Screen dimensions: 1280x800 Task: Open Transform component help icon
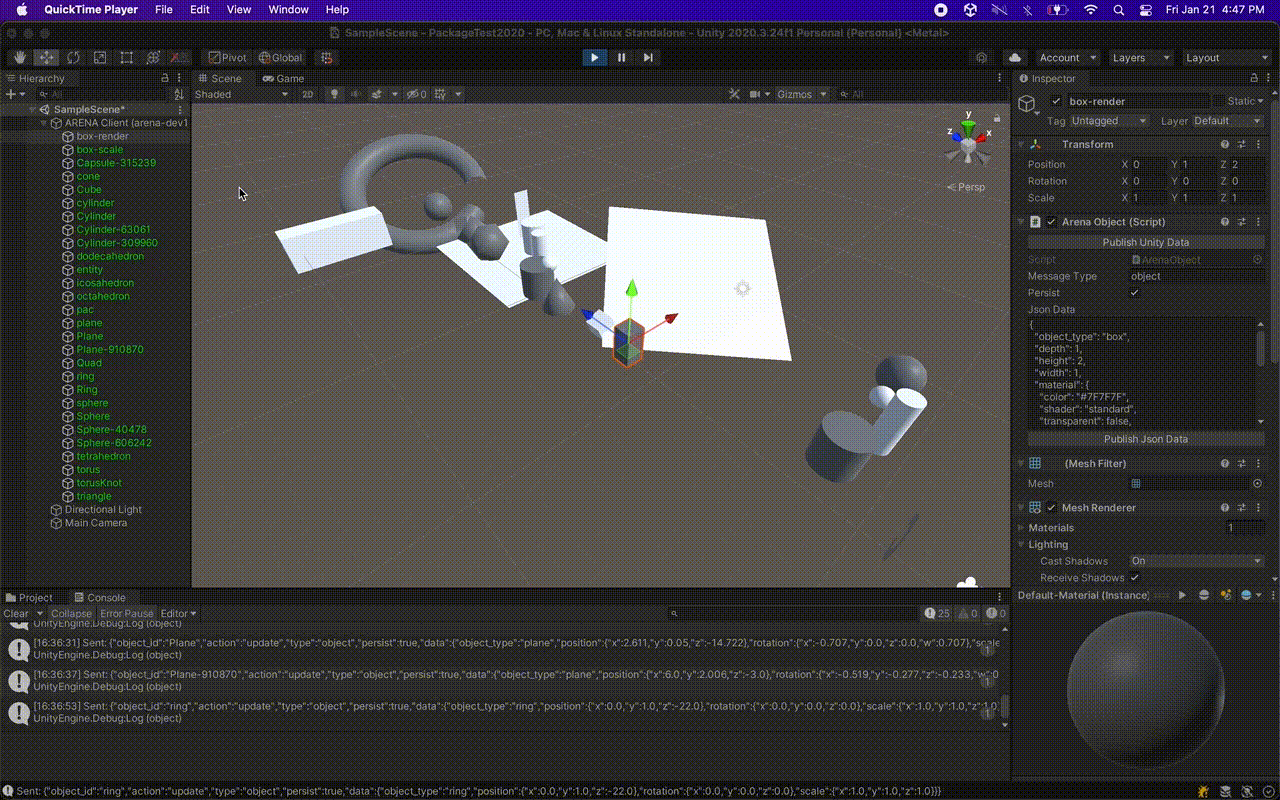pyautogui.click(x=1225, y=144)
